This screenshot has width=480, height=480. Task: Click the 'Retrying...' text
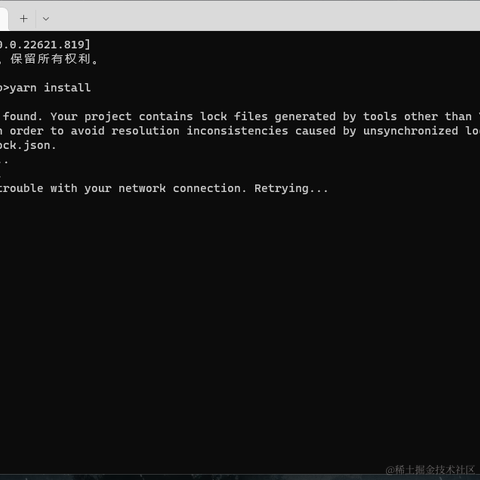coord(291,189)
